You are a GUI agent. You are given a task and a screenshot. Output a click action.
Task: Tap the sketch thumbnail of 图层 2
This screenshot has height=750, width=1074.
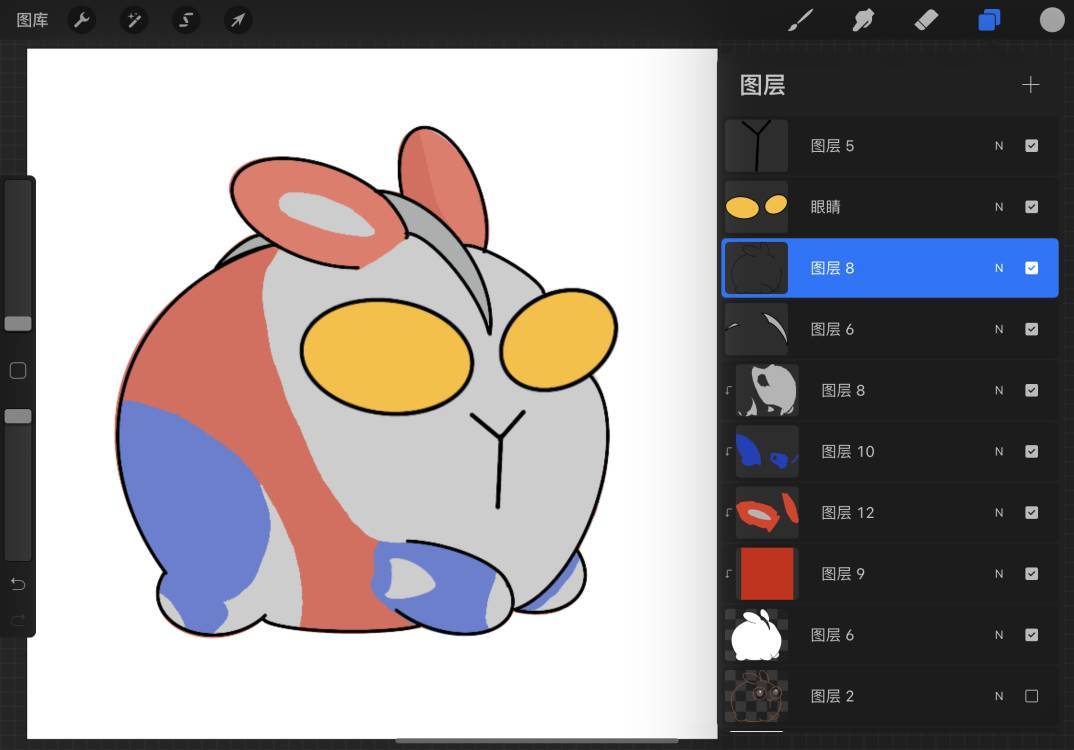[x=756, y=696]
